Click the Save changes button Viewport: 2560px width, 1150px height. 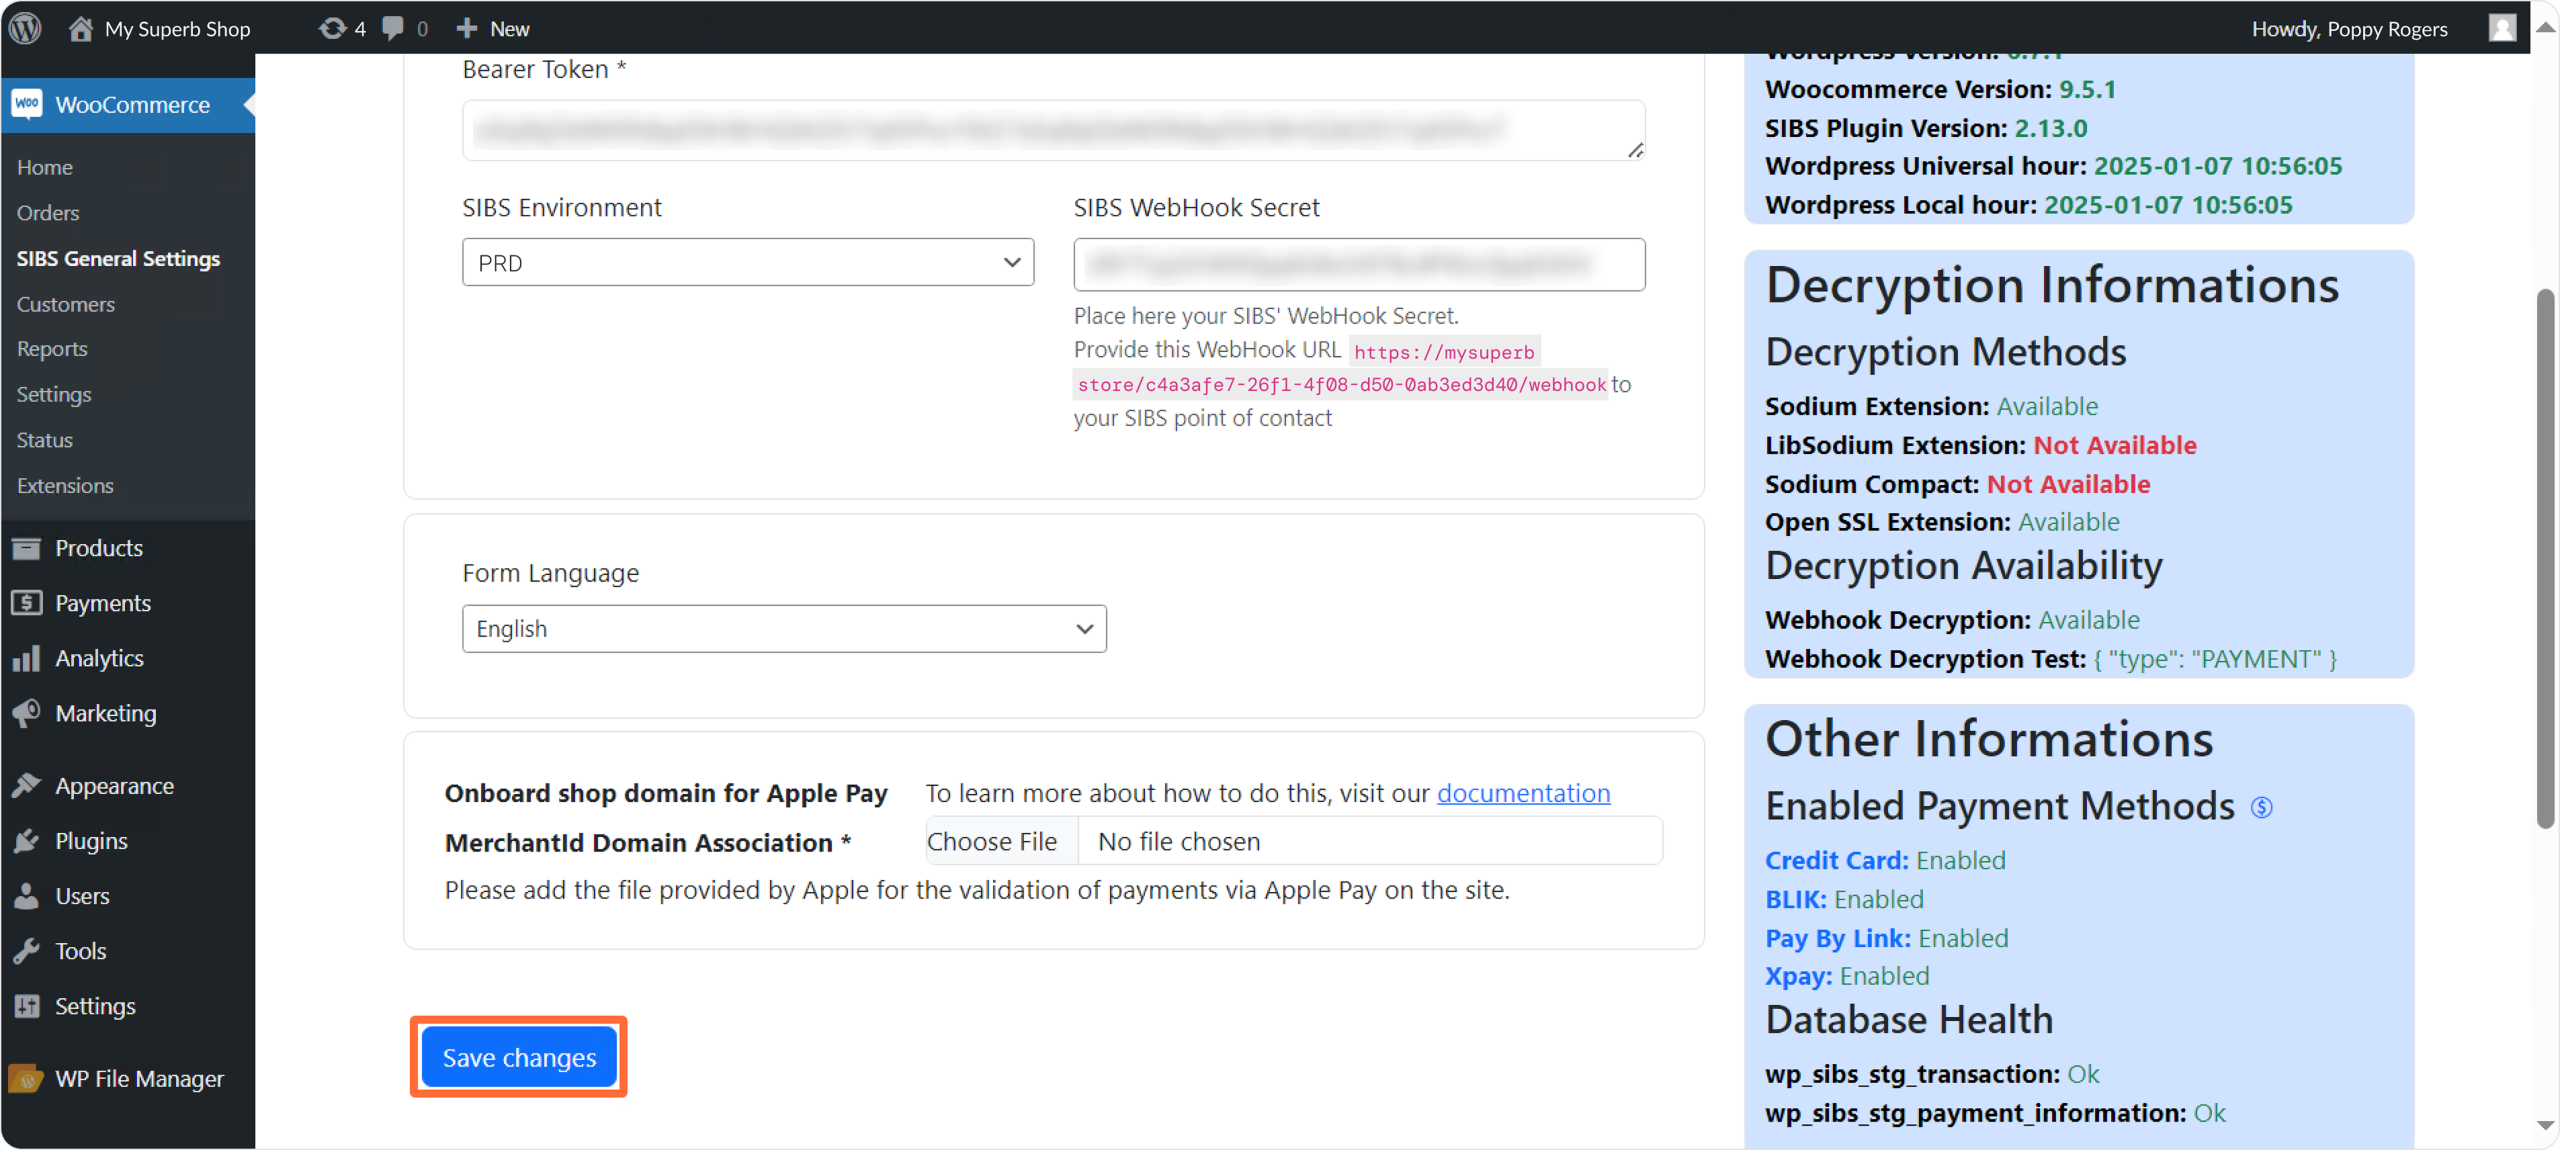click(x=519, y=1057)
